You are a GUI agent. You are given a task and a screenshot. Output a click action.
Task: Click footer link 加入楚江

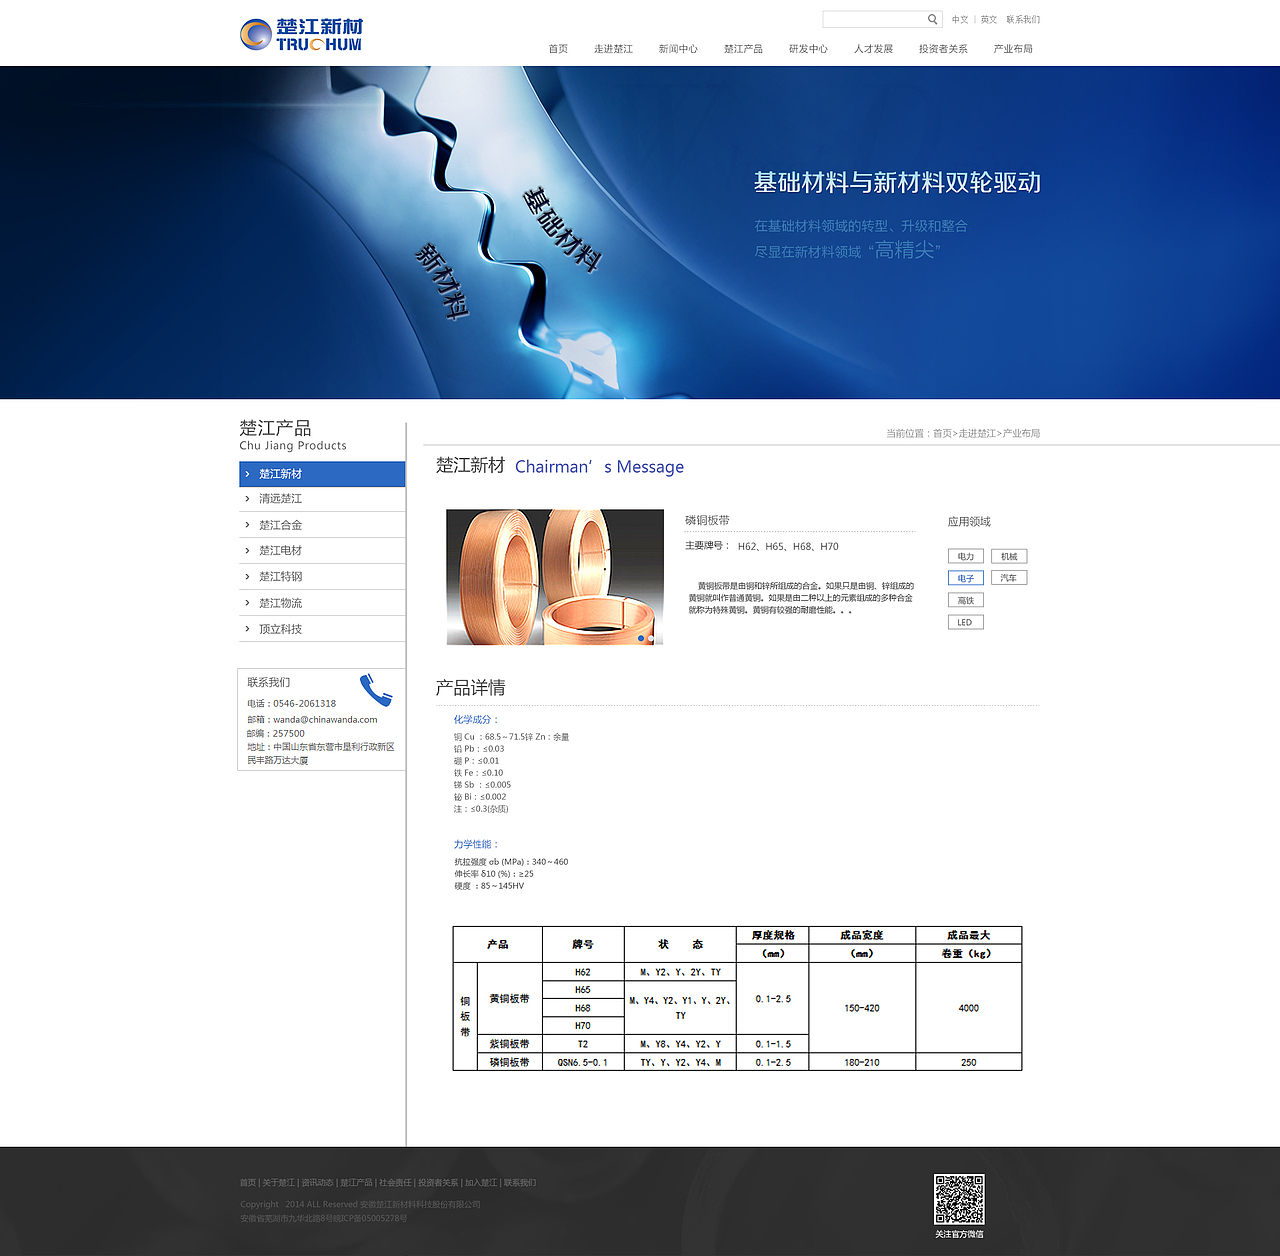tap(480, 1183)
